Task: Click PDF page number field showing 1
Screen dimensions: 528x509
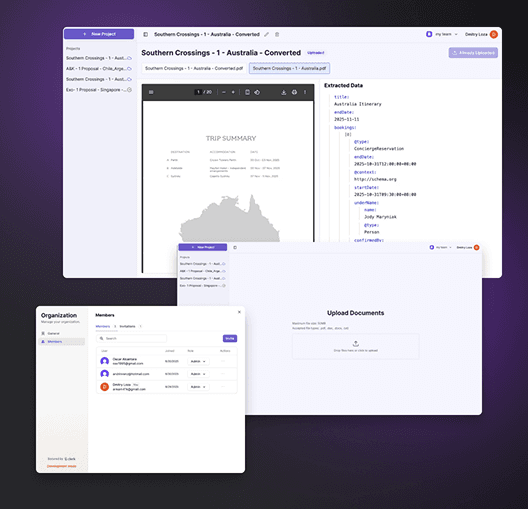Action: point(198,92)
